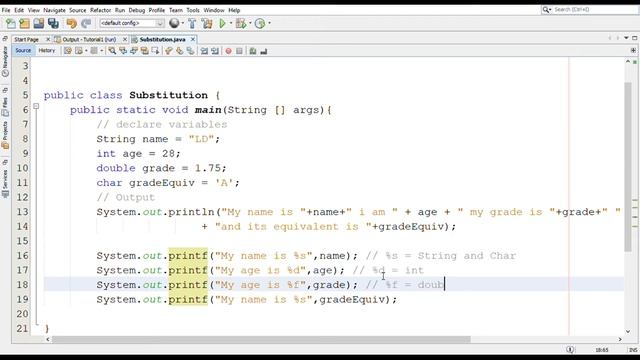
Task: Switch to the Start Page tab
Action: pyautogui.click(x=26, y=40)
